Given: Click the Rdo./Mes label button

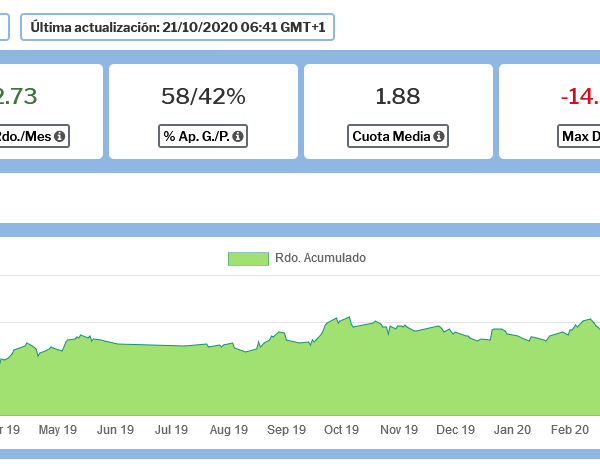Looking at the screenshot, I should pos(33,136).
